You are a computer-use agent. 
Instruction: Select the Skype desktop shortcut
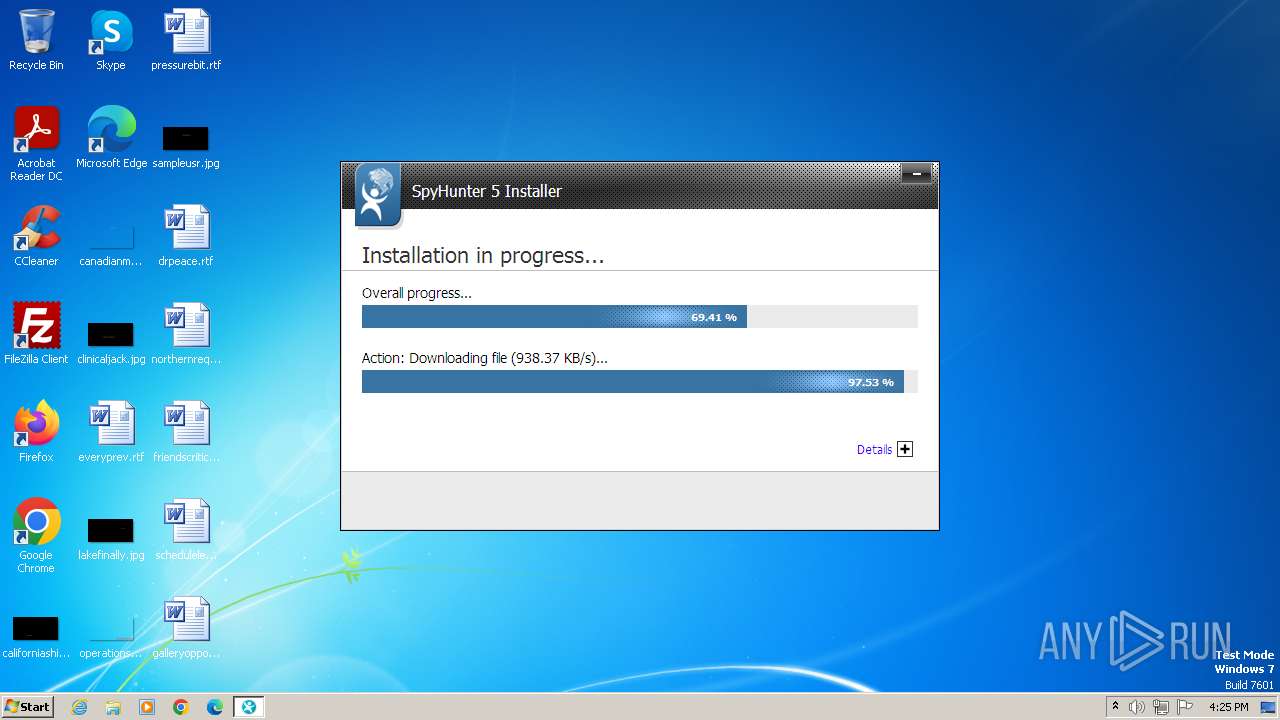click(111, 40)
